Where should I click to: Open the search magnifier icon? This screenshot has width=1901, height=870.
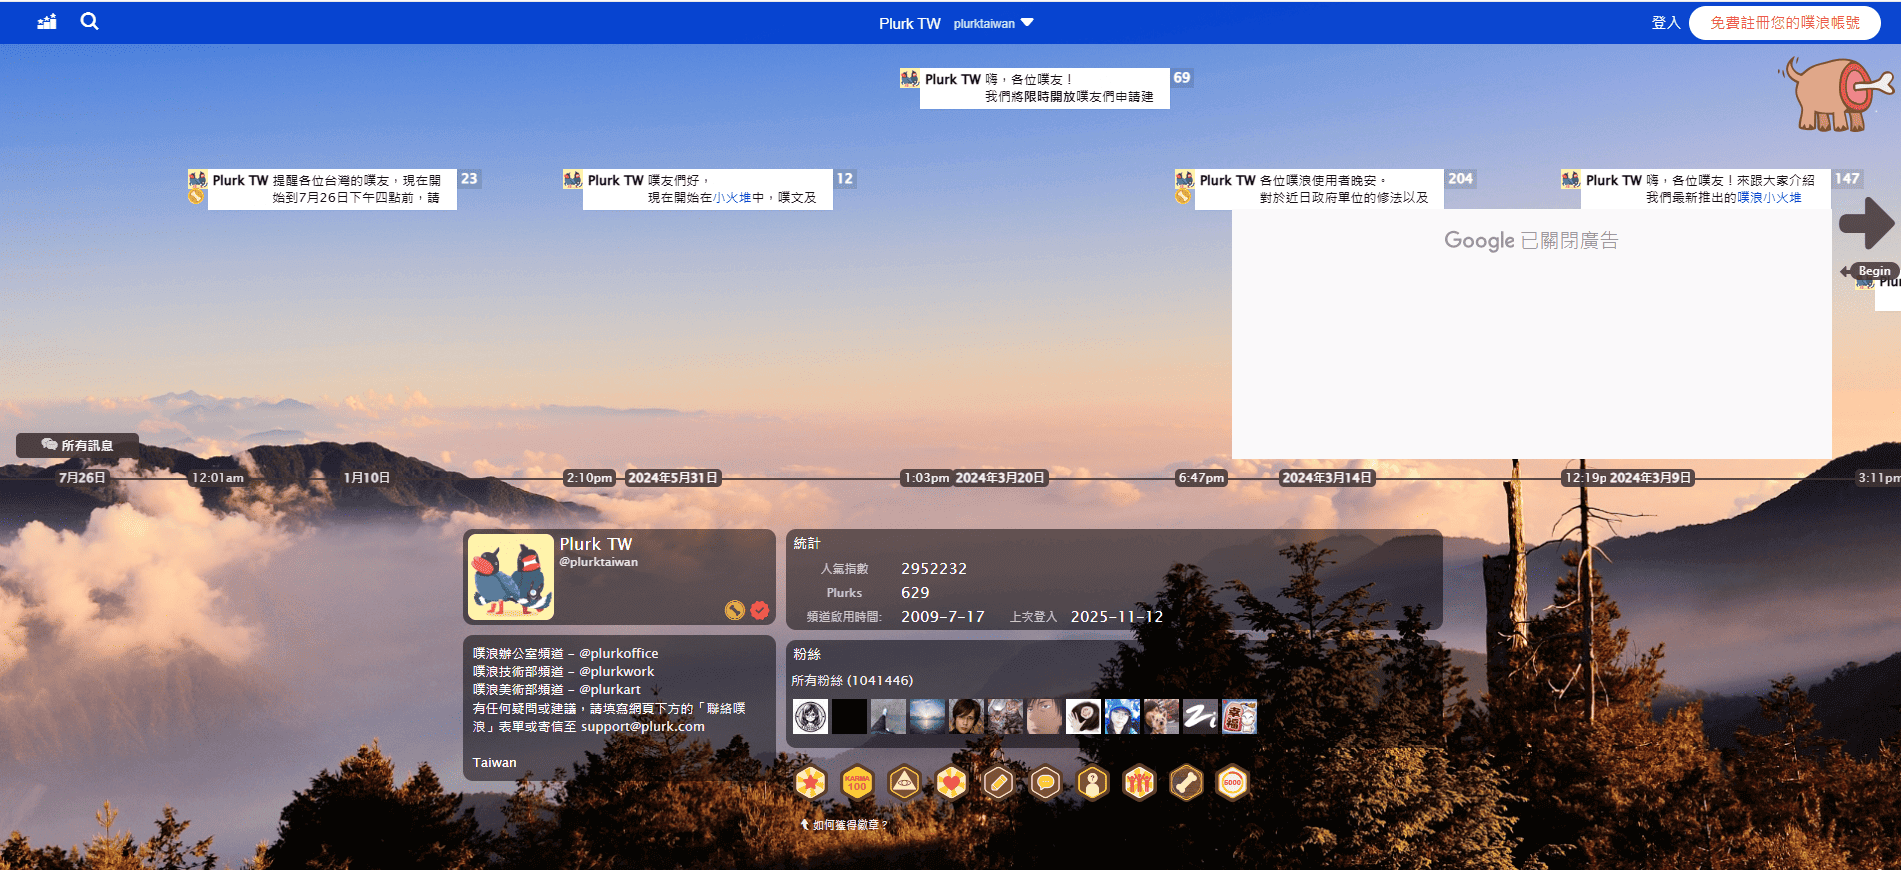click(89, 21)
